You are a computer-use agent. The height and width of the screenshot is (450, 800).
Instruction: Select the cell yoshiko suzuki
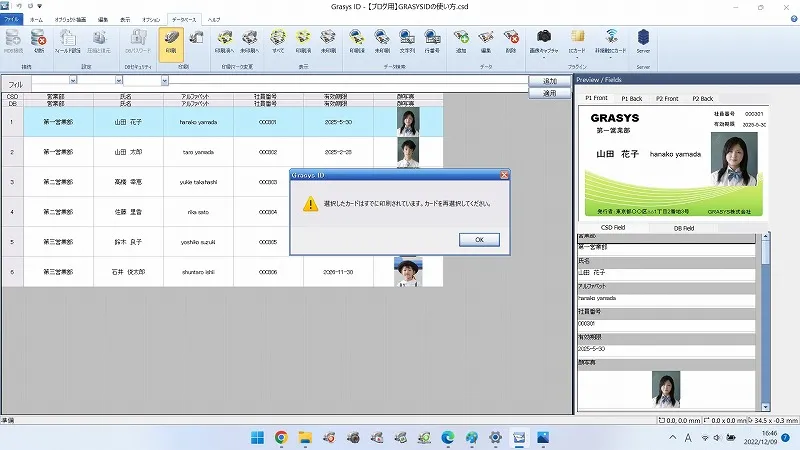(198, 242)
